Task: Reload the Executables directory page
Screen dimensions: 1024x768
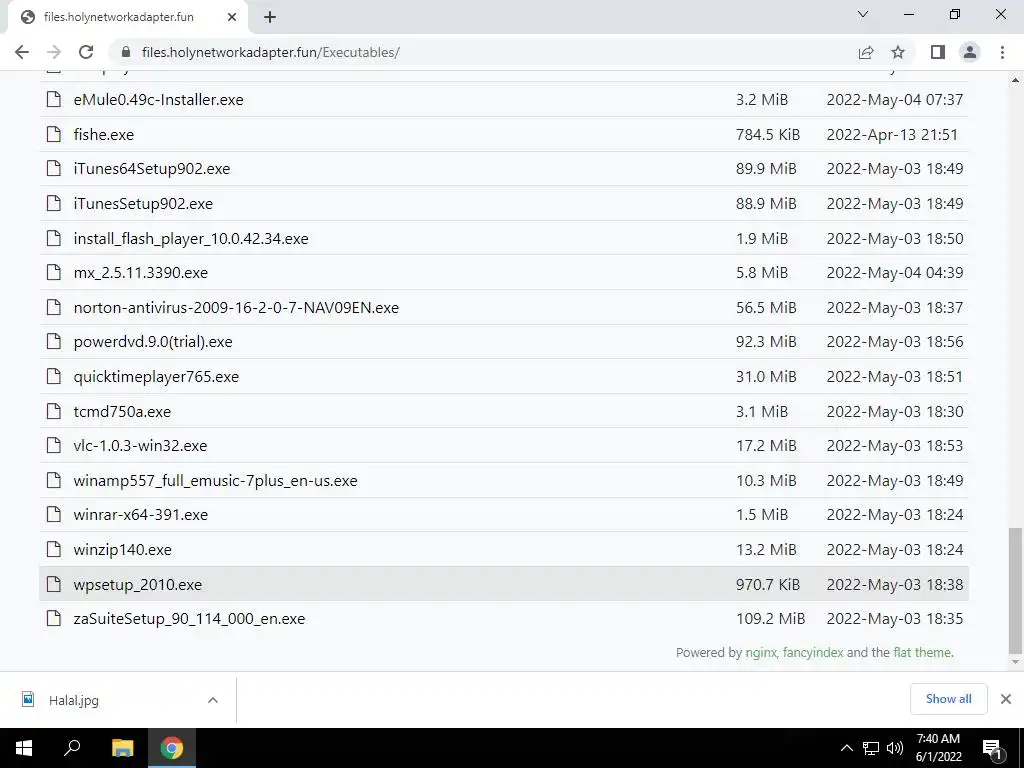Action: click(86, 52)
